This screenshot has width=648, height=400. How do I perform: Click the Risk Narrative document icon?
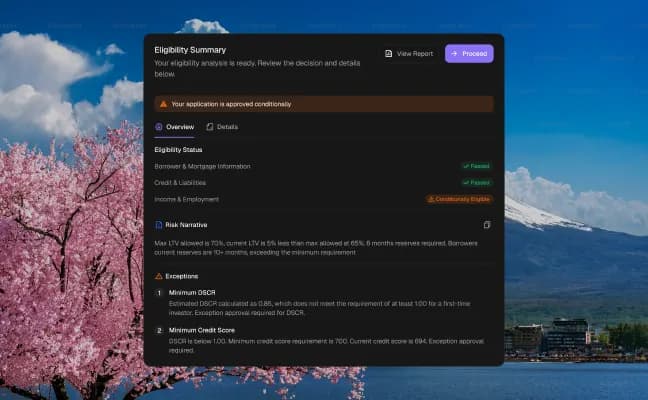click(x=159, y=225)
